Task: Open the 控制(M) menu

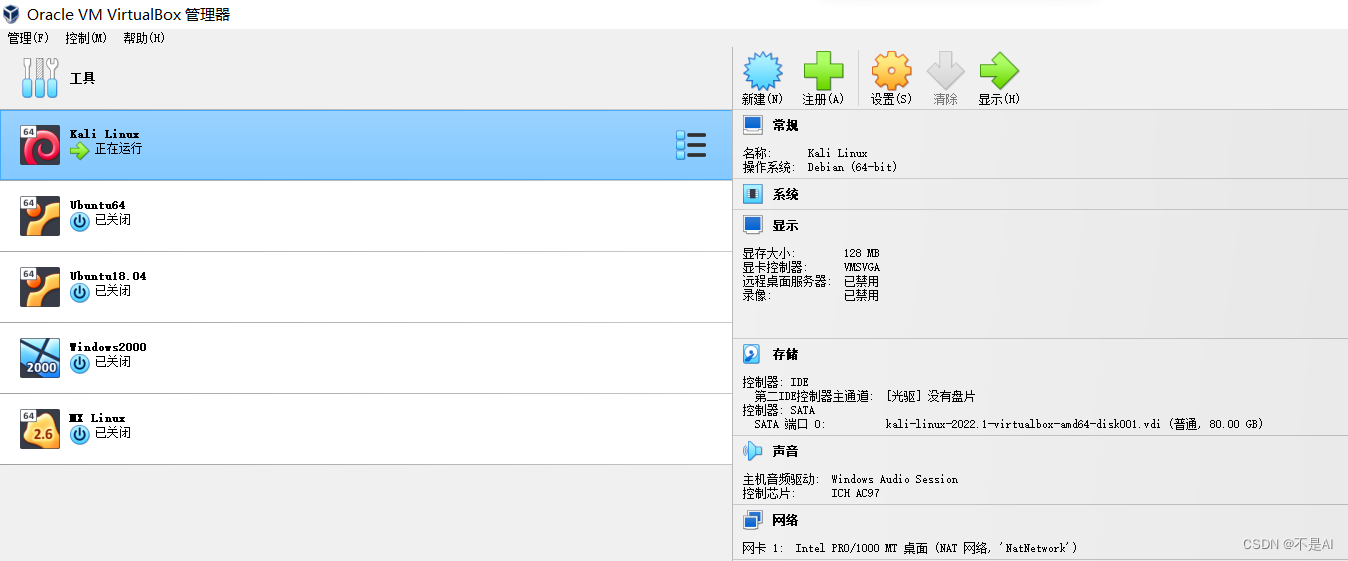Action: [86, 38]
